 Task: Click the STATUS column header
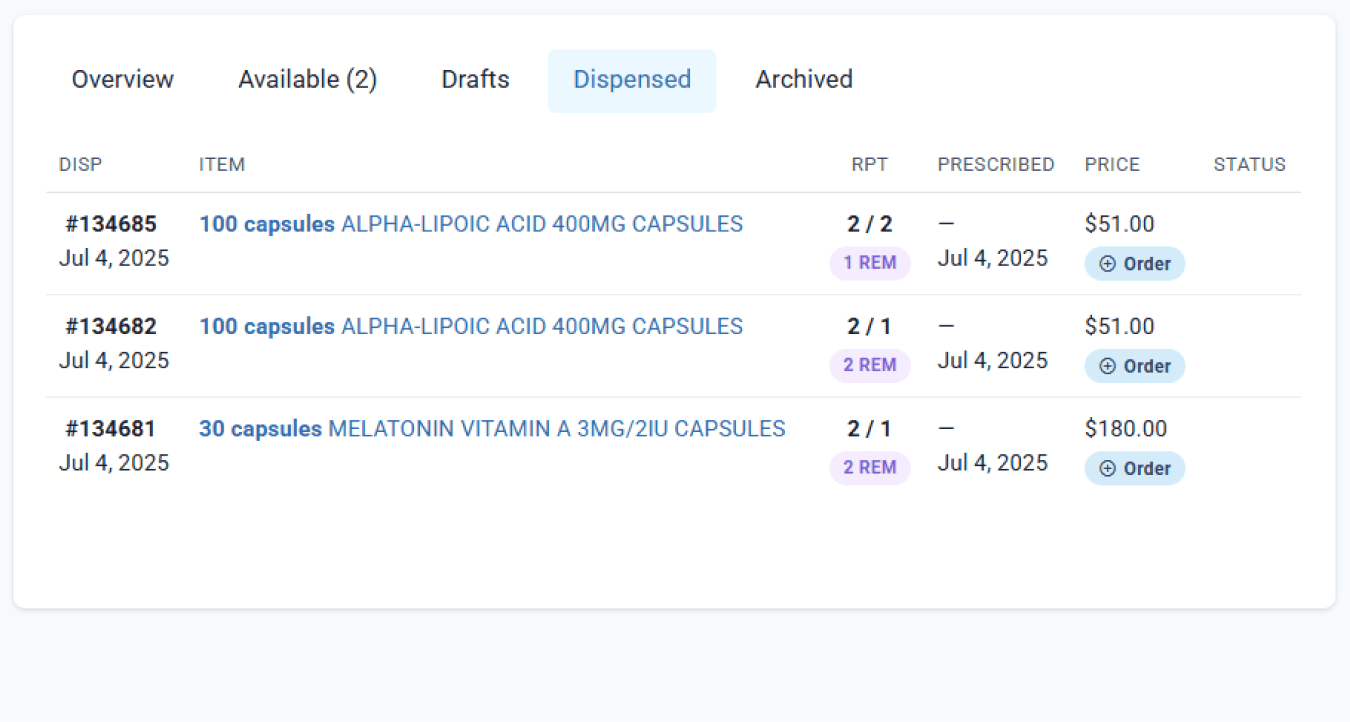click(1250, 165)
